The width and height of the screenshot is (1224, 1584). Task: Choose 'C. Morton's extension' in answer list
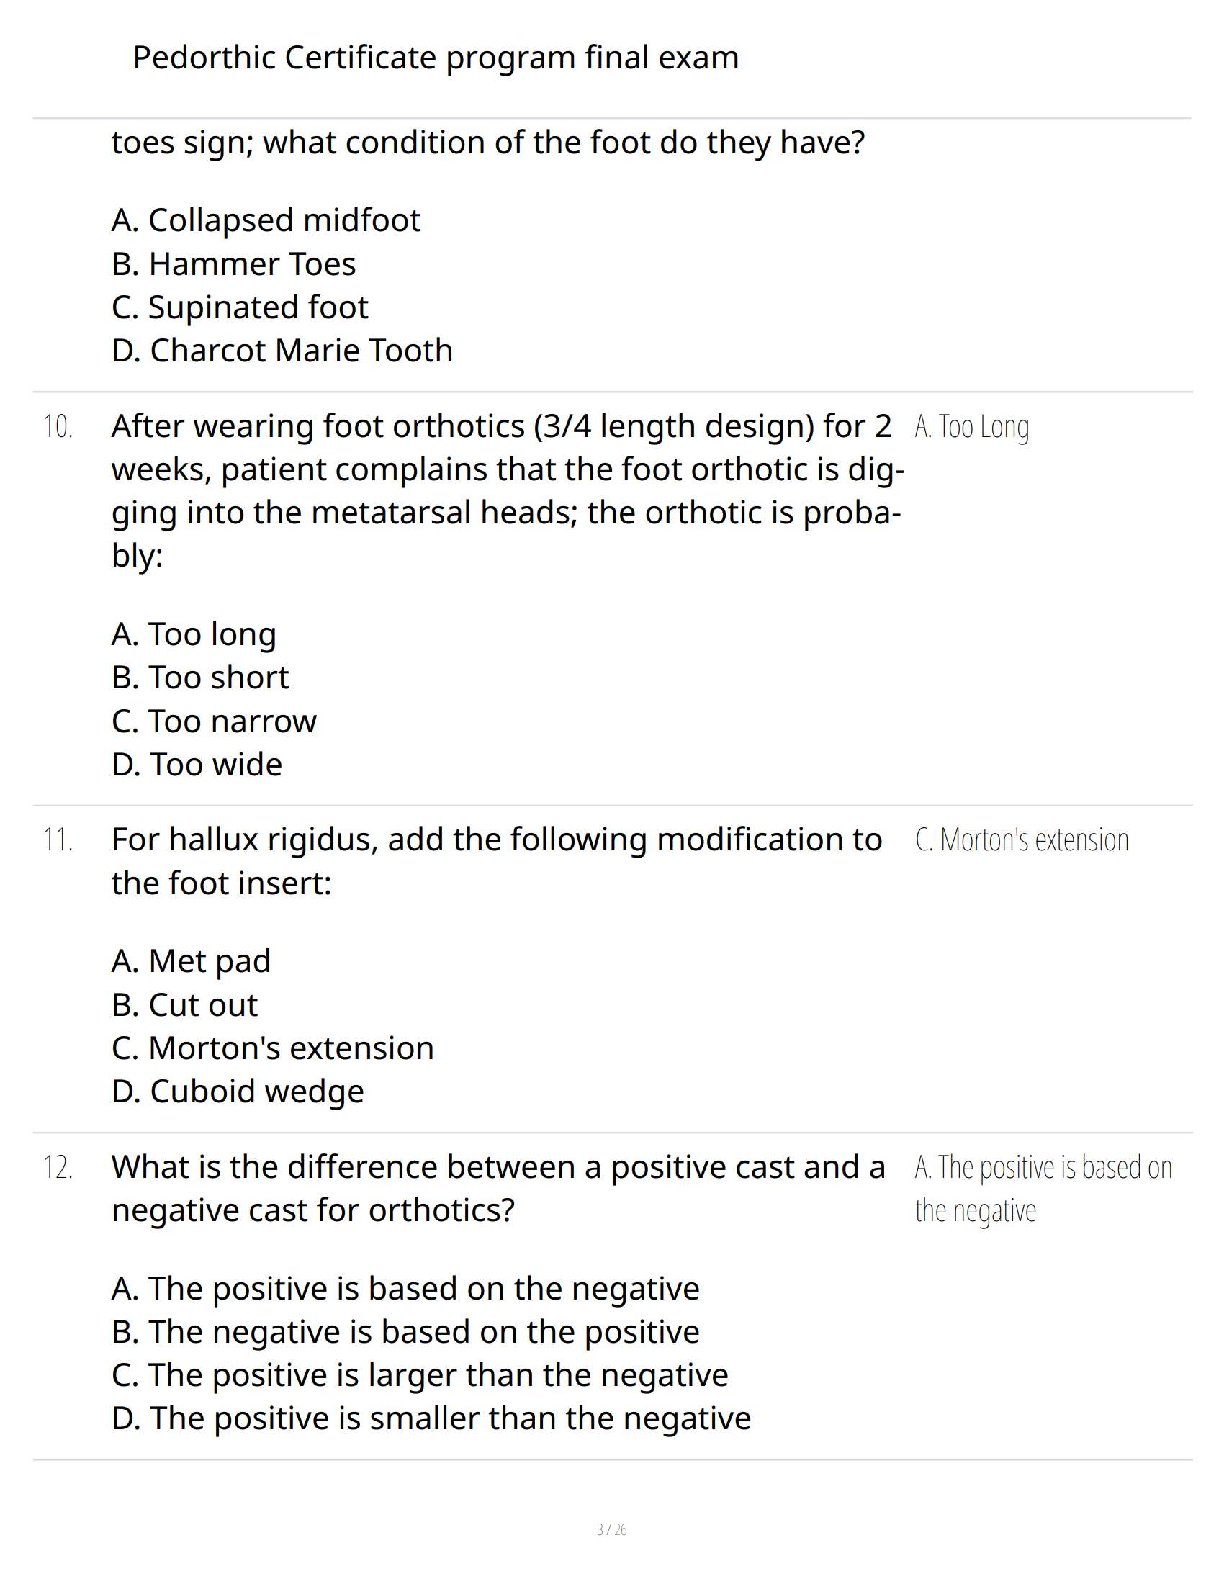point(272,1048)
